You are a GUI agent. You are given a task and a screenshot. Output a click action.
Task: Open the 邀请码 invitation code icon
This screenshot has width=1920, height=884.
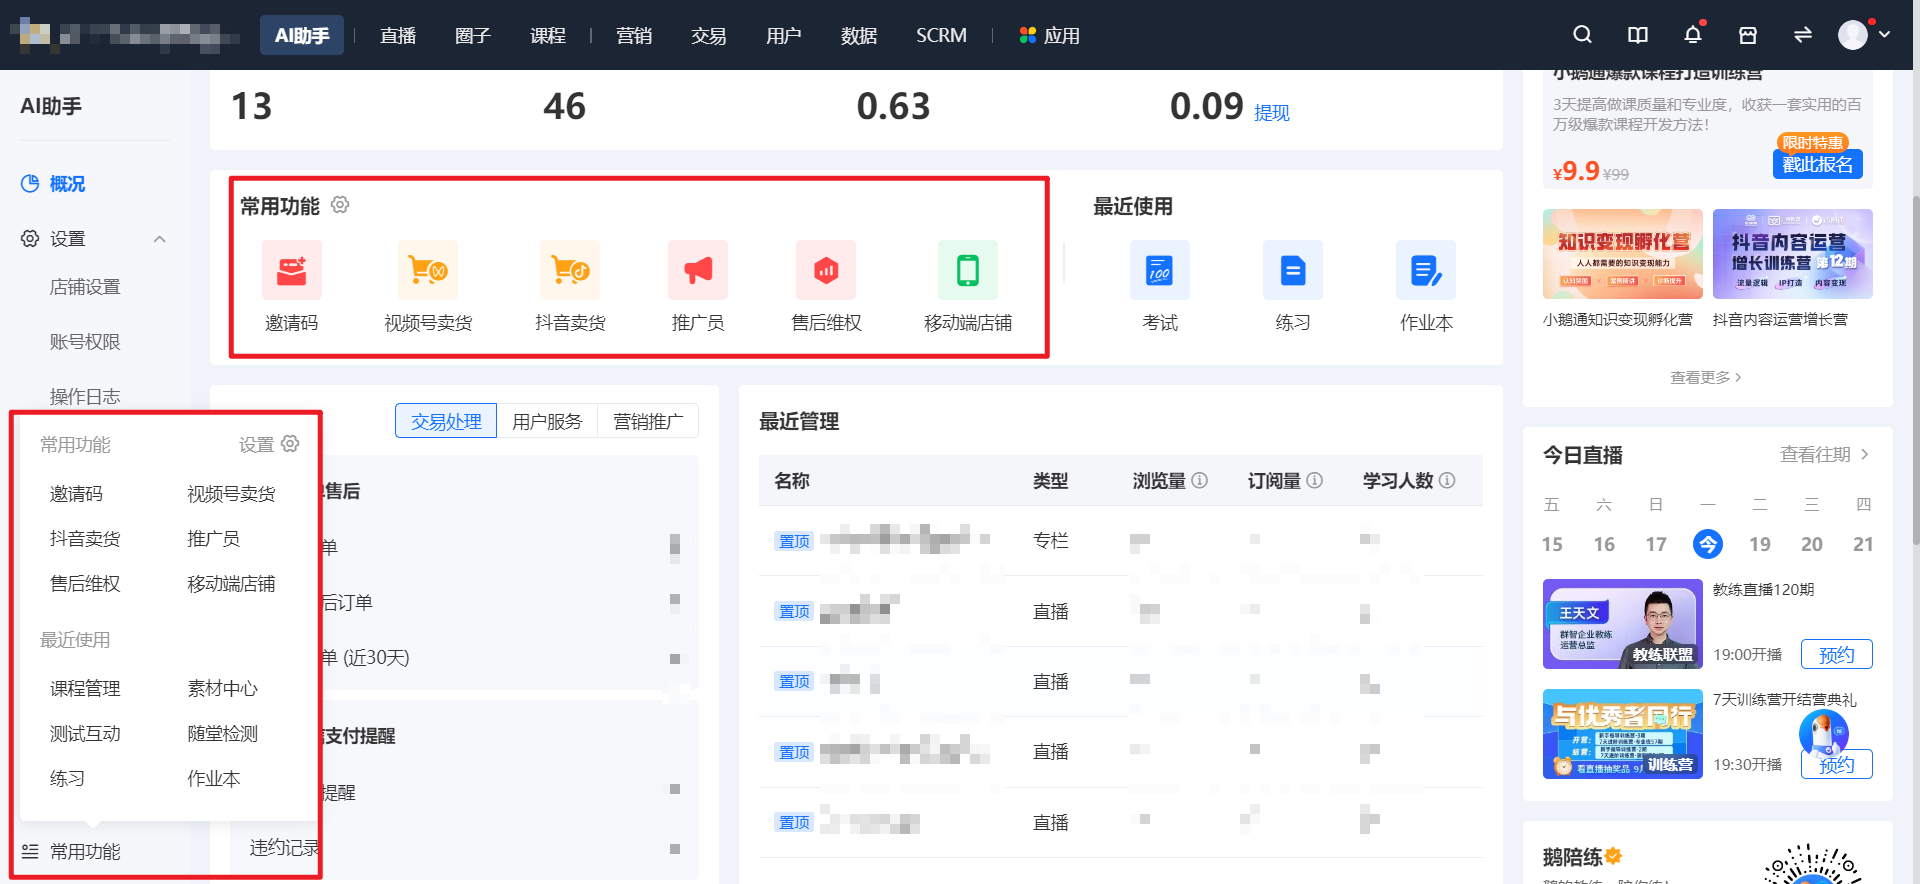[291, 270]
